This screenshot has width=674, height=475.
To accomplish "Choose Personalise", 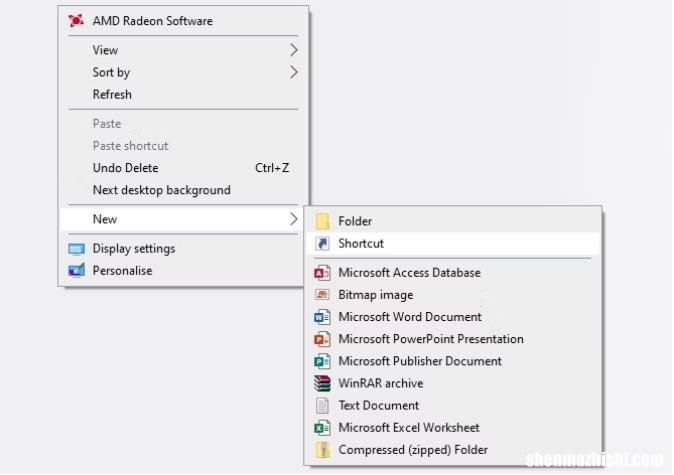I will (183, 271).
